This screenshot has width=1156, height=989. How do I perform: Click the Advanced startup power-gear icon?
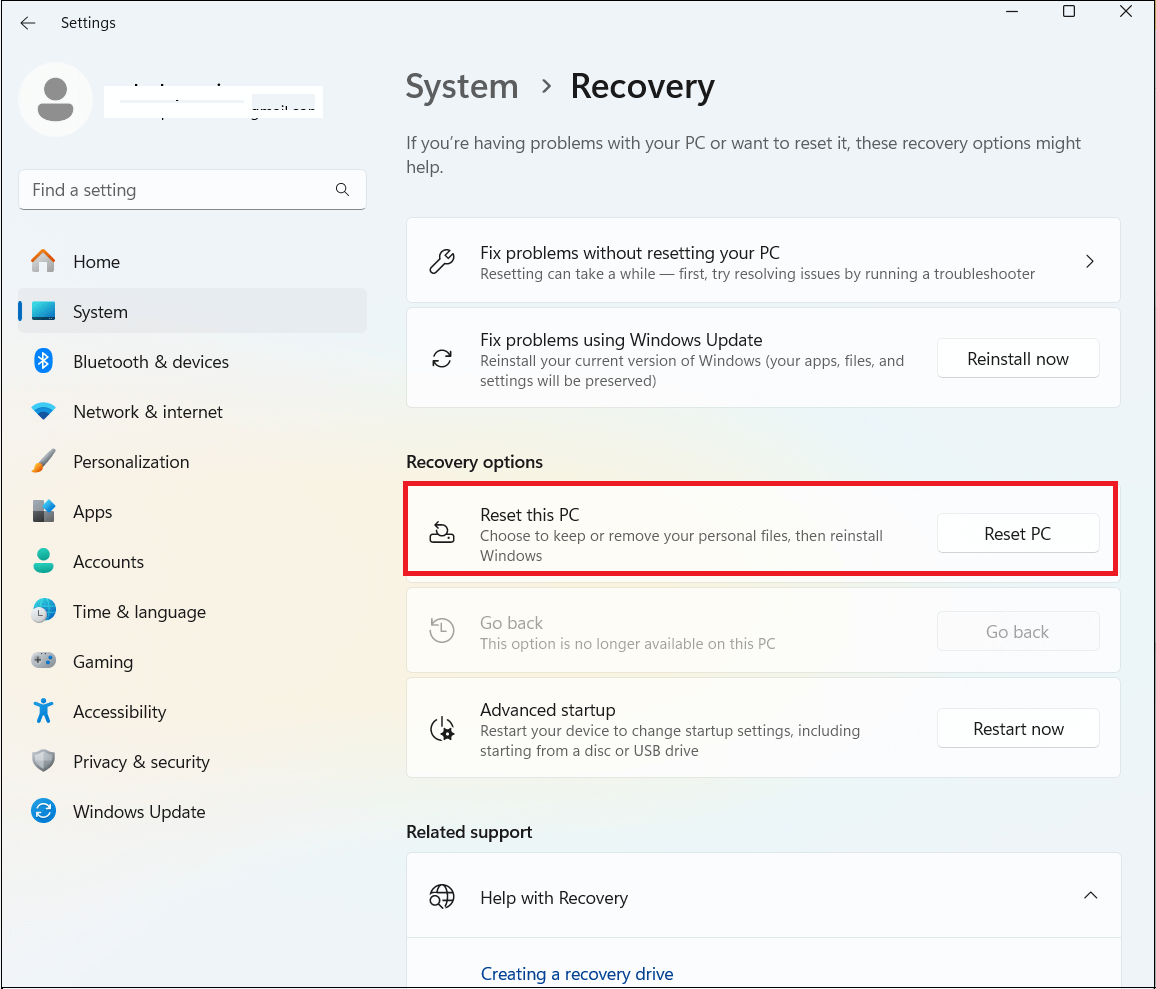tap(442, 729)
